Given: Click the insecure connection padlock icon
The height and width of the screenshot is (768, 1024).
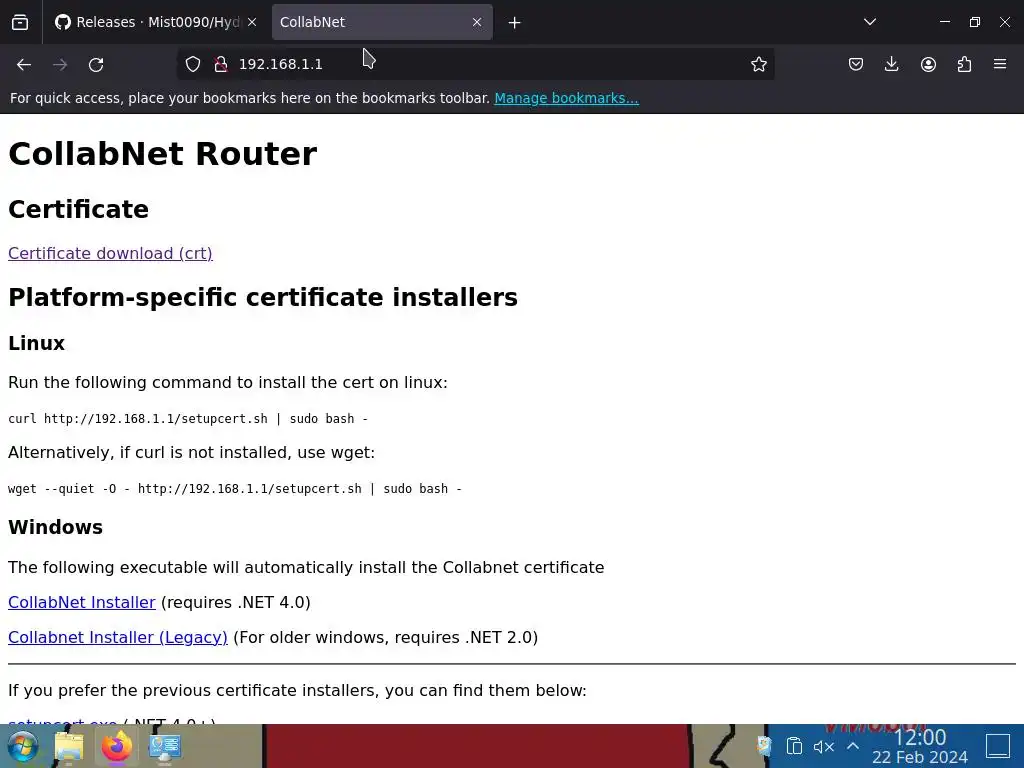Looking at the screenshot, I should tap(221, 64).
